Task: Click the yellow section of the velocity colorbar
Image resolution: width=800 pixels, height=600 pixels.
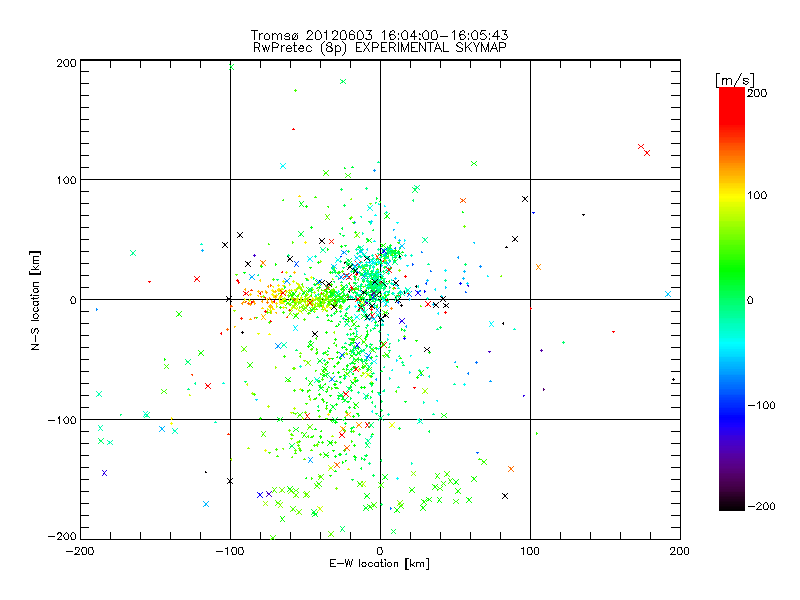Action: pyautogui.click(x=732, y=196)
